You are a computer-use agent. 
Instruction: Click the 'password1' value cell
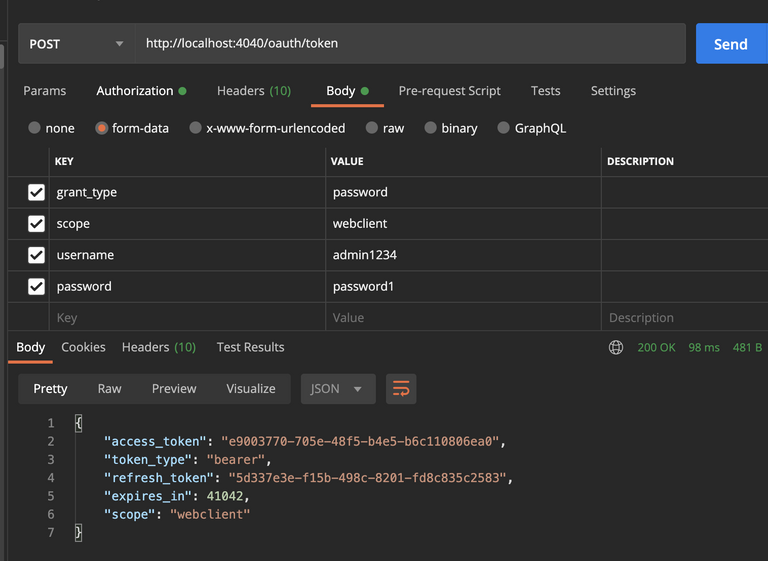(x=463, y=287)
